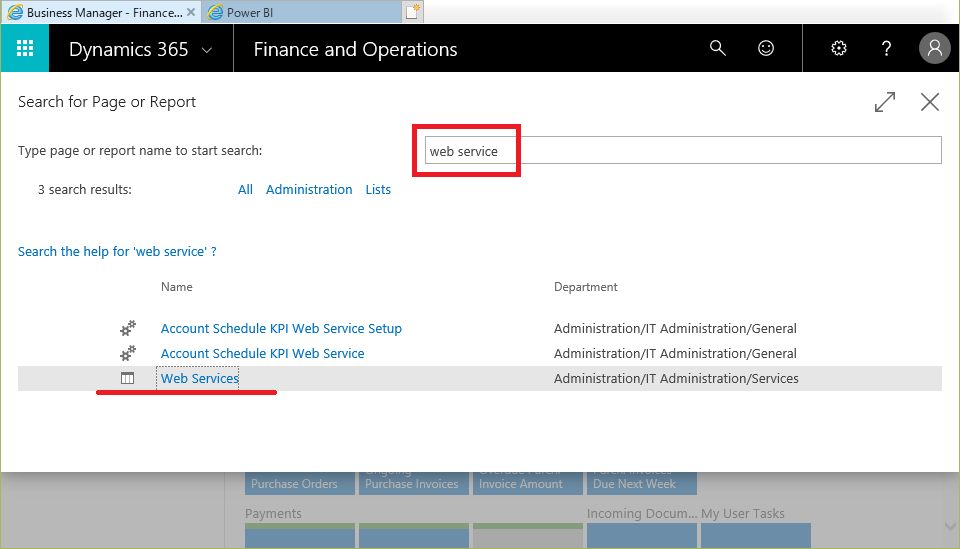Open the settings gear icon
The image size is (960, 549).
[839, 48]
